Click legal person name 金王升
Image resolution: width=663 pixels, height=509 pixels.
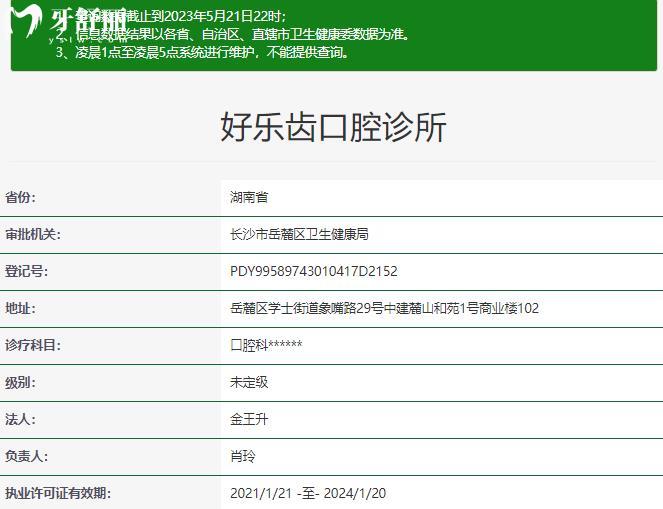tap(249, 419)
